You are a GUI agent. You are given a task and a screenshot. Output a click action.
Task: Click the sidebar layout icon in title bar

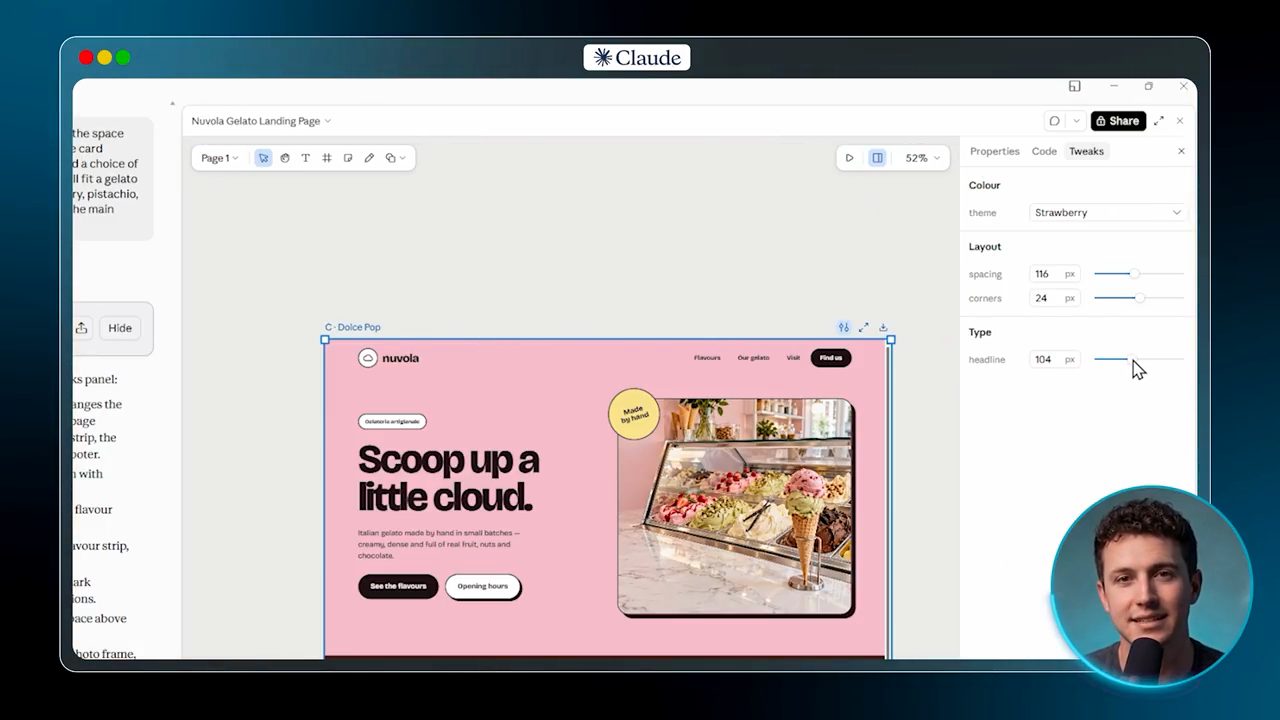tap(1074, 86)
